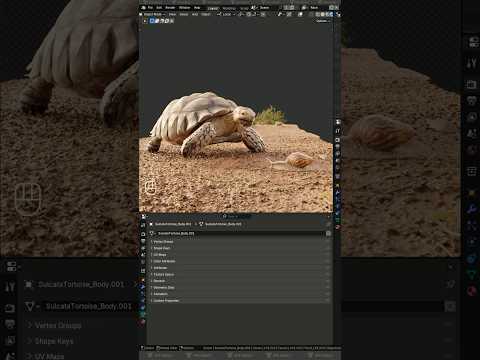
Task: Switch to solid viewport shading
Action: click(322, 14)
